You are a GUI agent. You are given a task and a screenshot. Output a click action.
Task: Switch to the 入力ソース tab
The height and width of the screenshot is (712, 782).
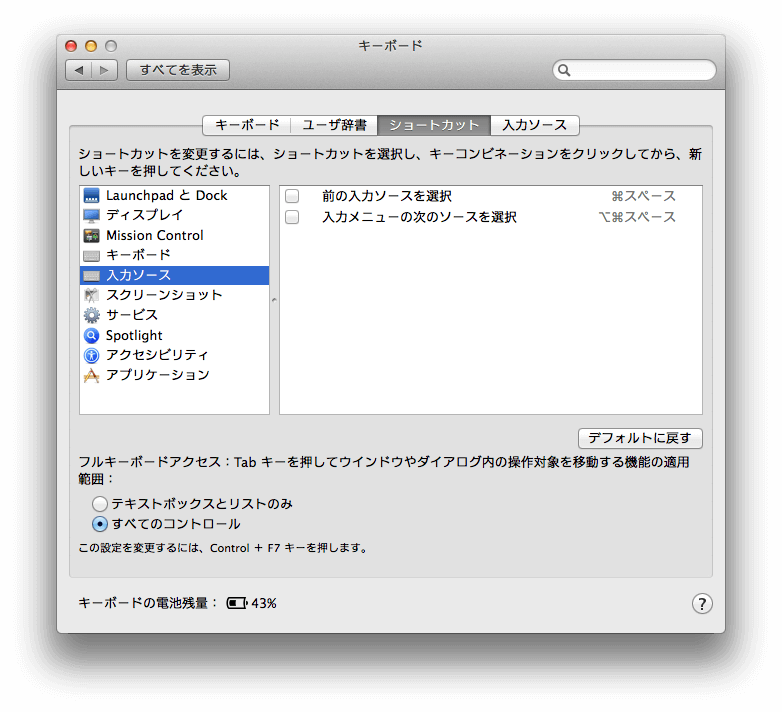point(535,125)
